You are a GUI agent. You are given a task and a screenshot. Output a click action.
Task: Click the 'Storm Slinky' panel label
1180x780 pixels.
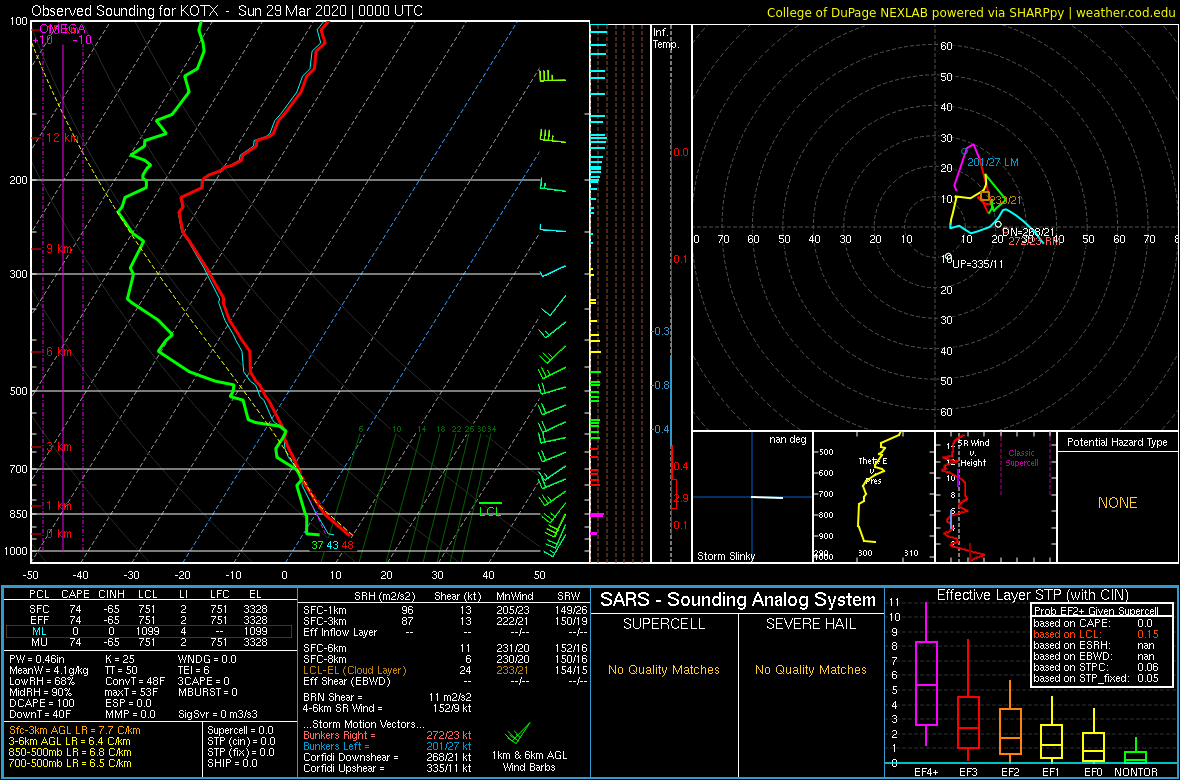[727, 556]
